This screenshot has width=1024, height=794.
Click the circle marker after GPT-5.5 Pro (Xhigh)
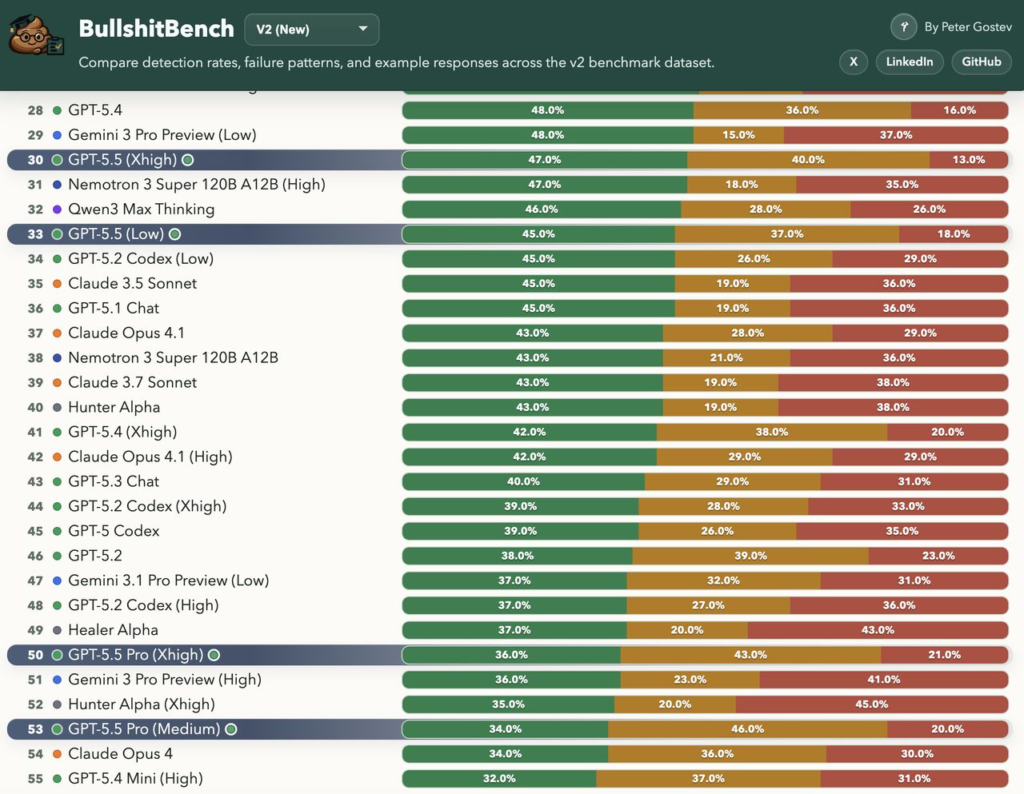coord(214,655)
